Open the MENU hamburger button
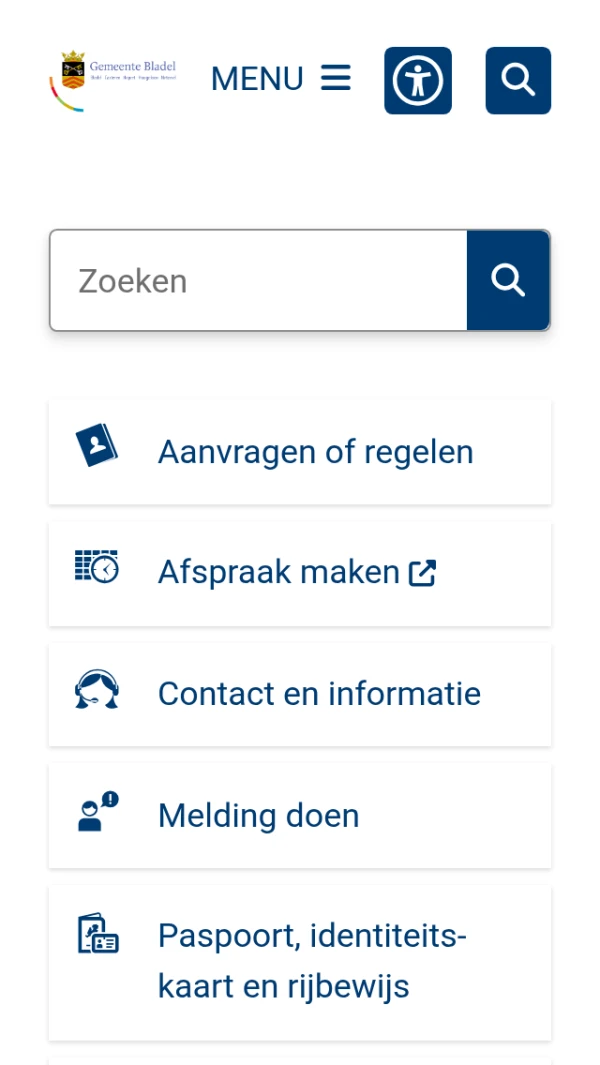 tap(281, 79)
